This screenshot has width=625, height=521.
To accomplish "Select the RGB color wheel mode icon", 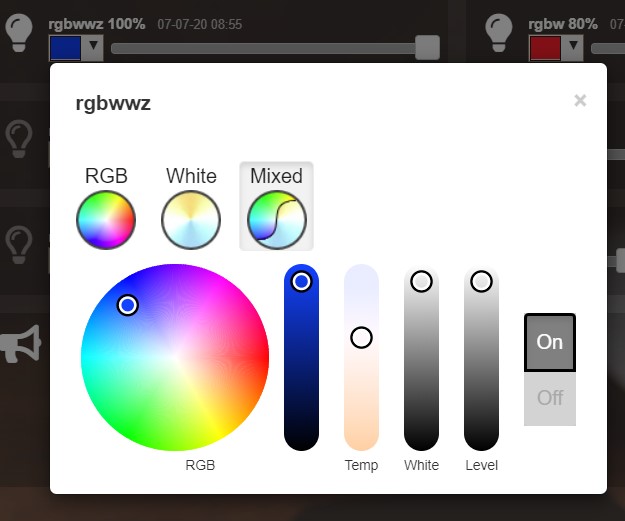I will tap(106, 220).
